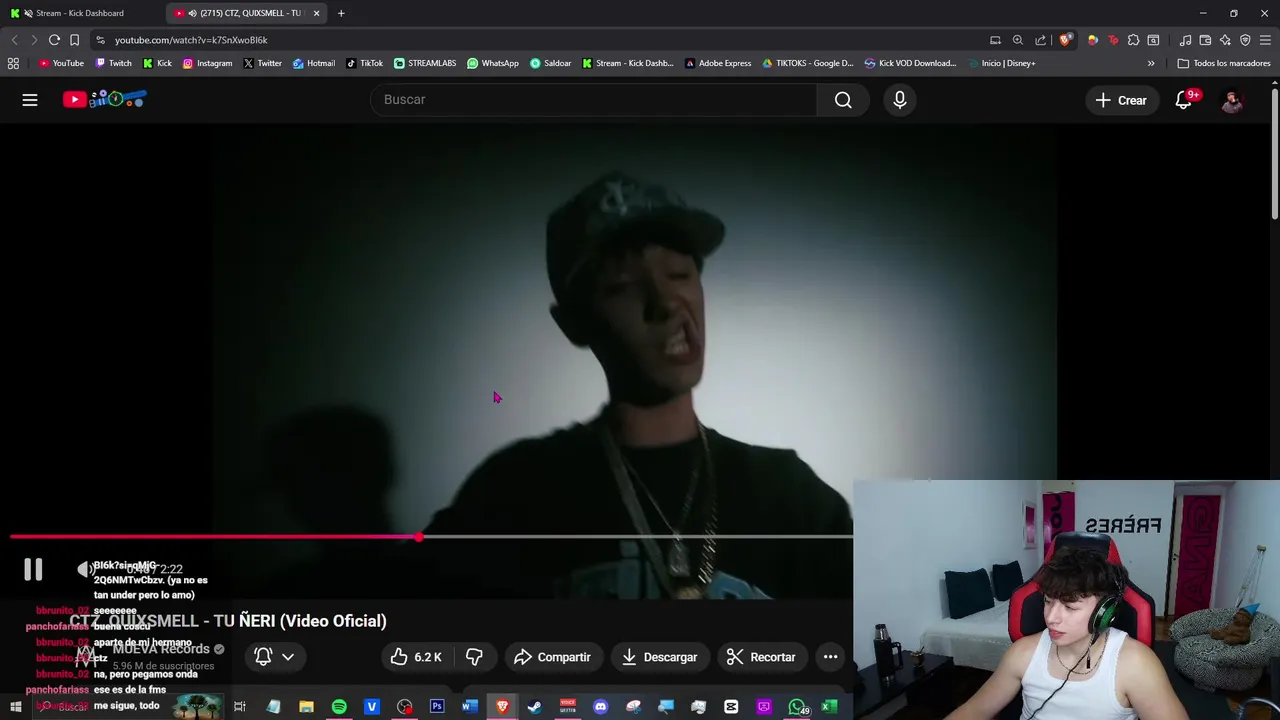Viewport: 1280px width, 720px height.
Task: Open Discord from the taskbar
Action: click(x=600, y=707)
